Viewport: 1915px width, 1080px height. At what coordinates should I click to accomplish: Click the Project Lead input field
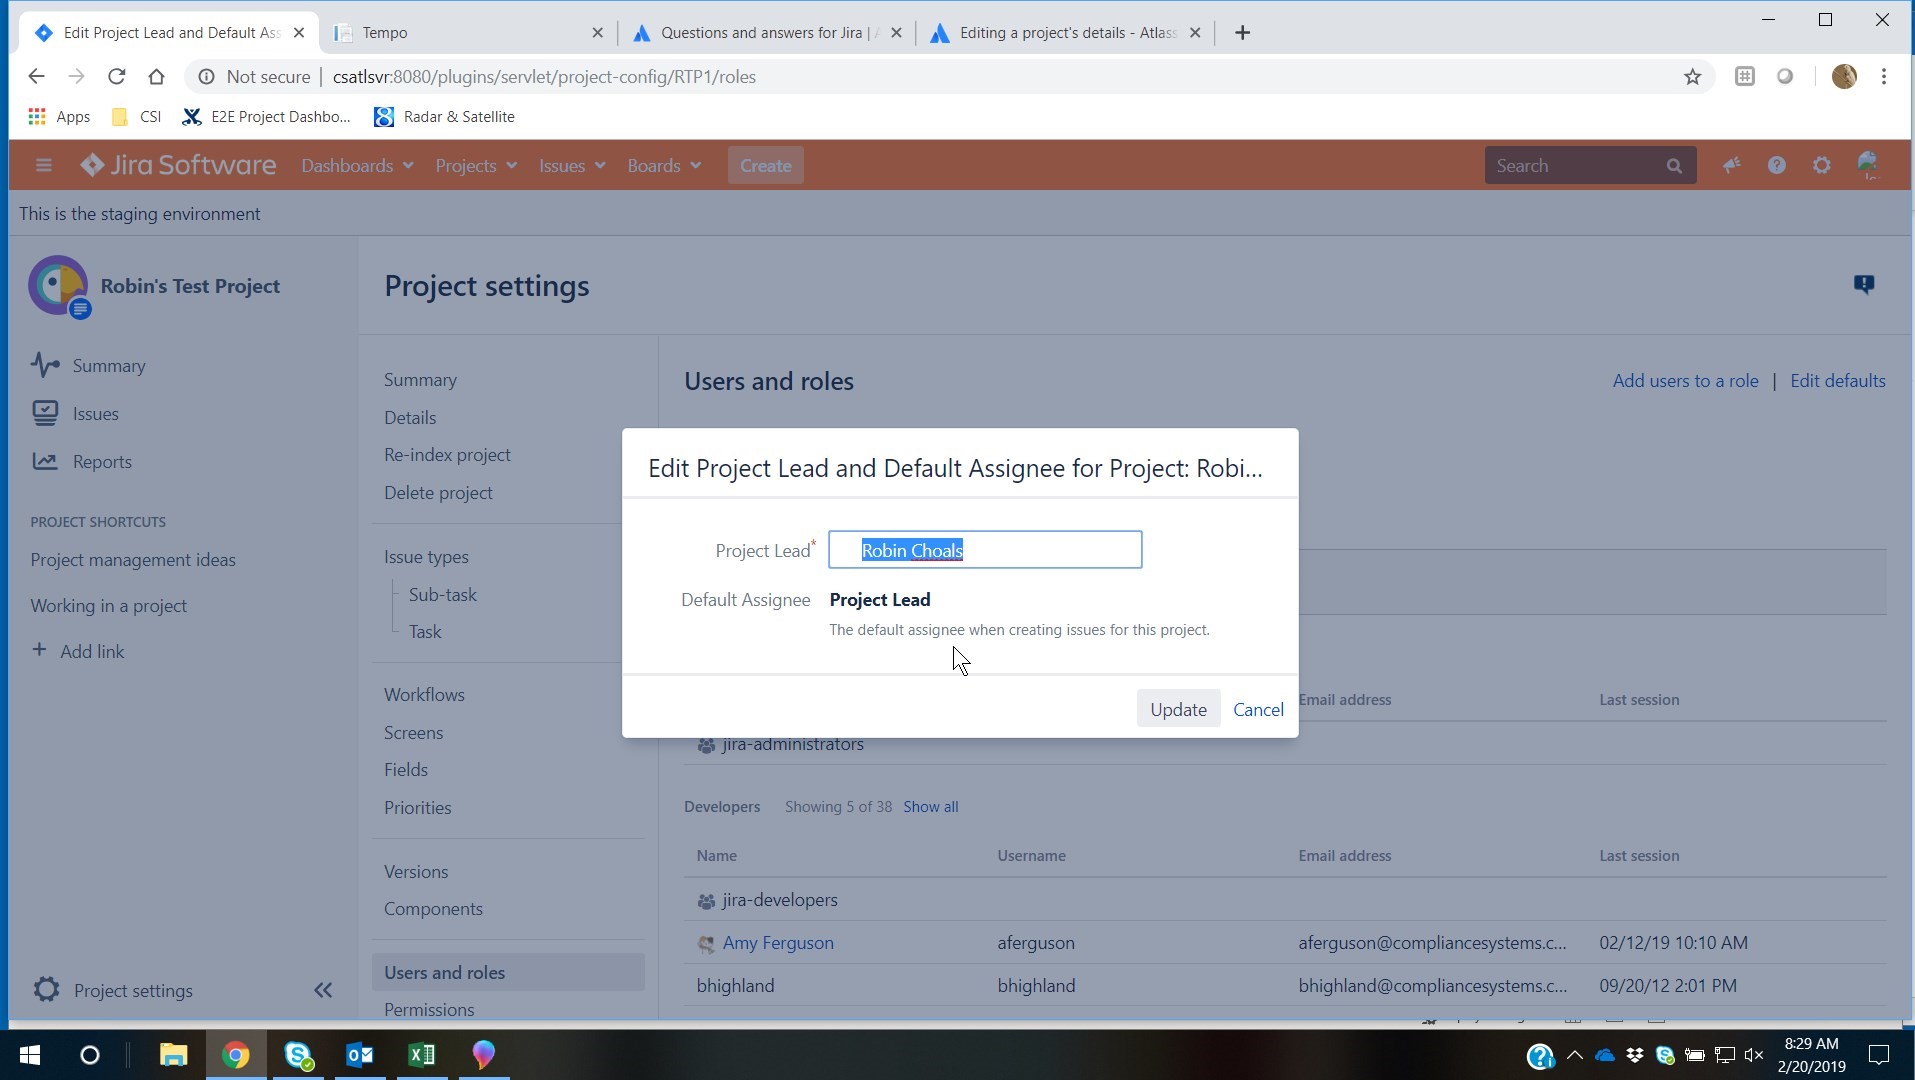[x=985, y=550]
